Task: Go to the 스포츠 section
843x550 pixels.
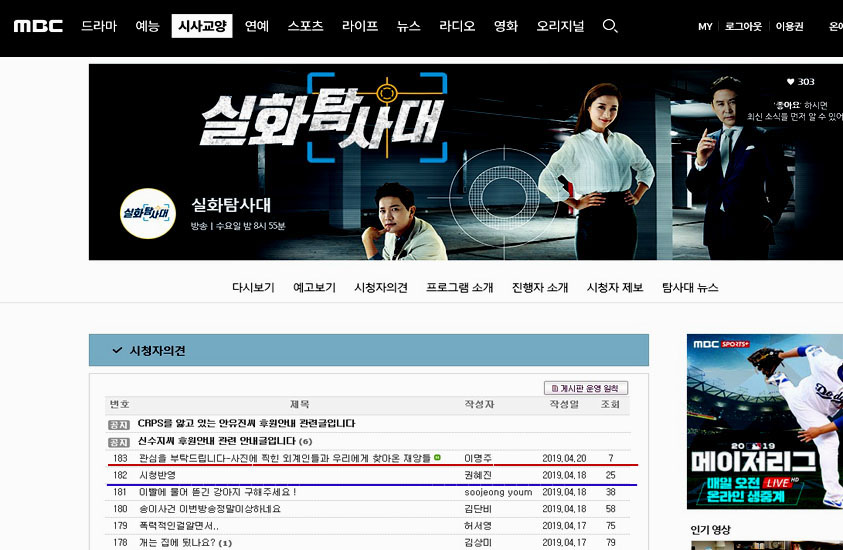Action: click(x=305, y=26)
